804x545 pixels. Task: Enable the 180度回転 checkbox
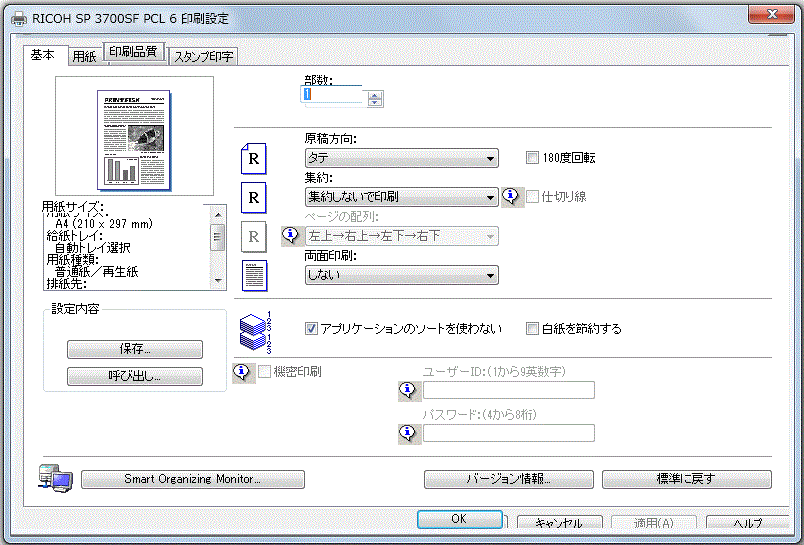pos(533,158)
